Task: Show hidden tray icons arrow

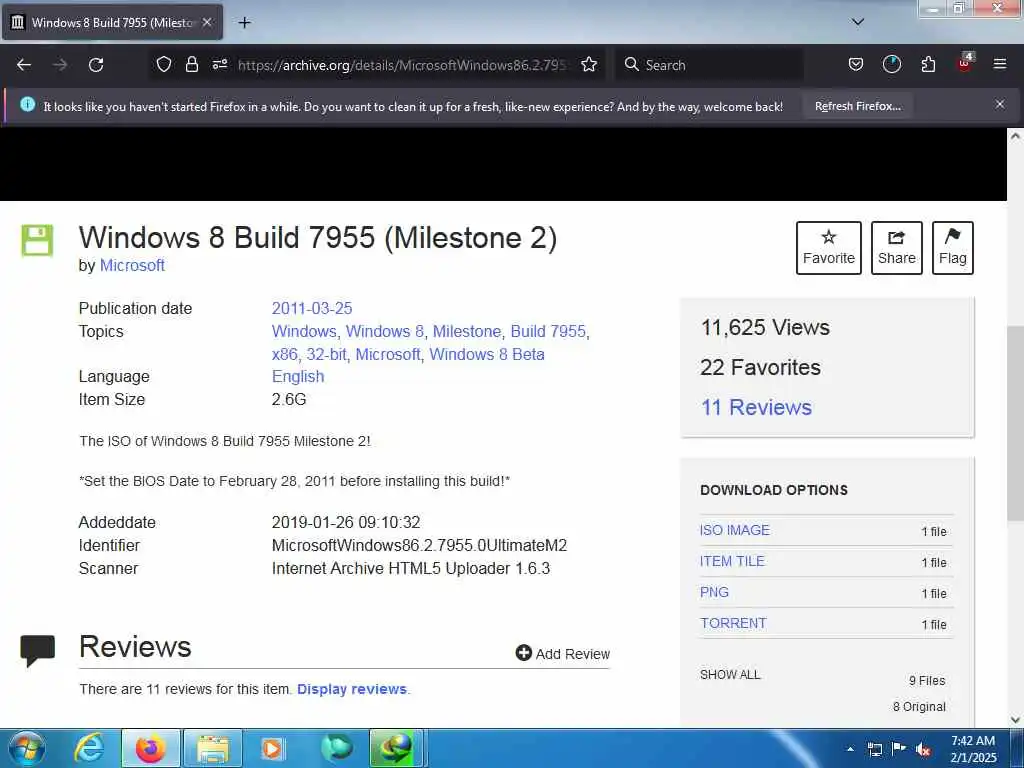Action: point(850,749)
